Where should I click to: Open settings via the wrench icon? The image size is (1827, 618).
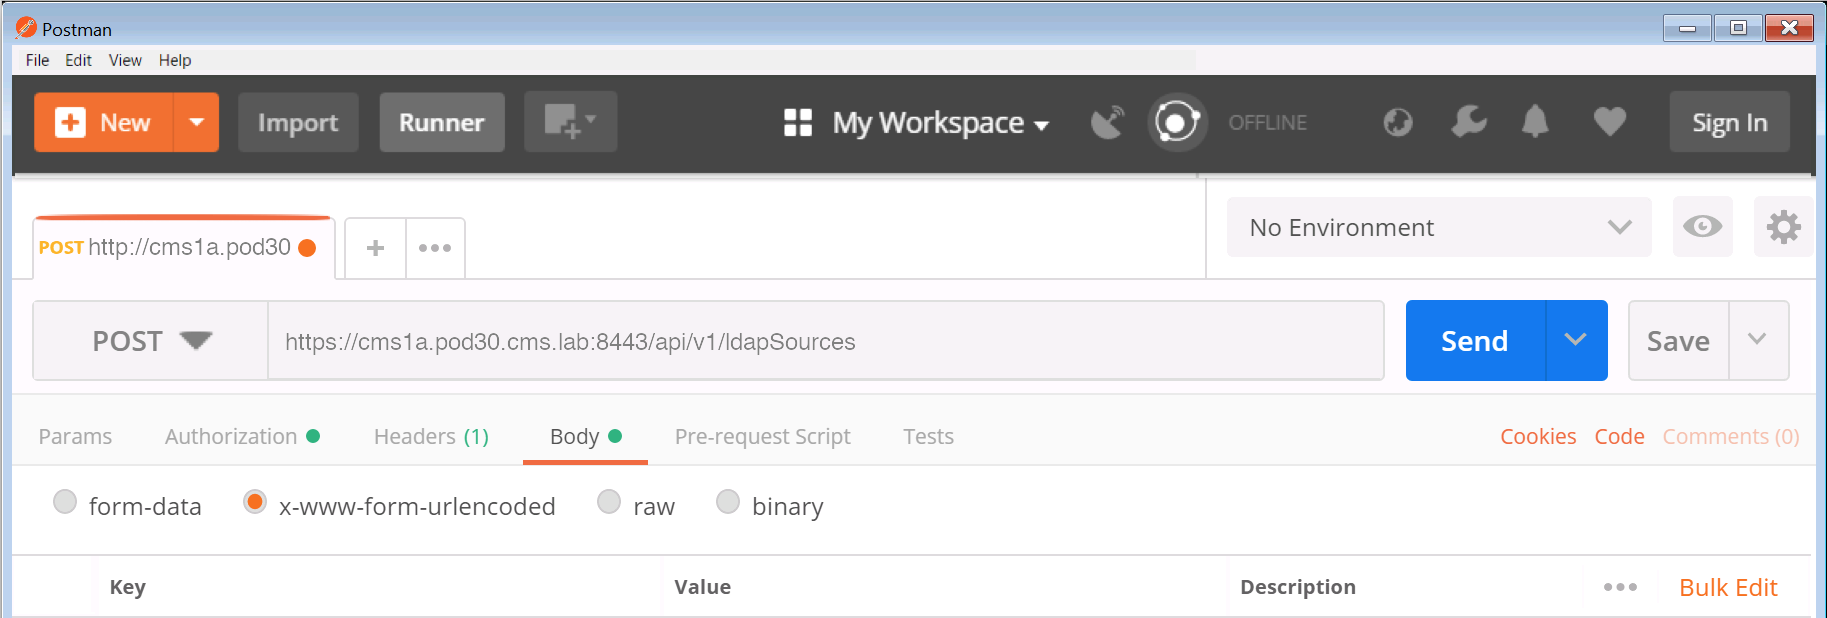point(1468,122)
